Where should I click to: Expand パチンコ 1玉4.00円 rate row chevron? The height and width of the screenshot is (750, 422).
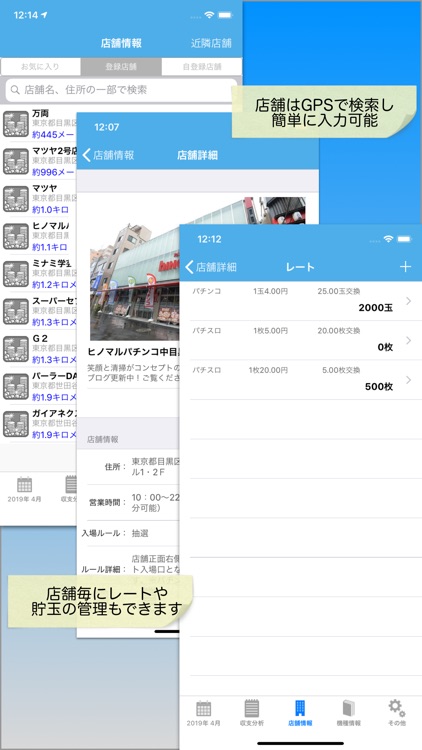tap(408, 301)
